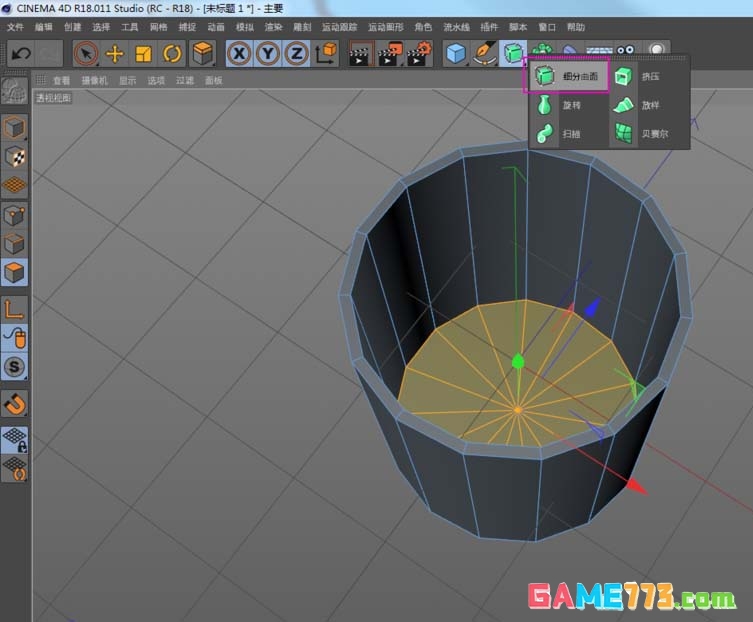Click the green Y-axis gizmo handle
Image resolution: width=753 pixels, height=622 pixels.
517,361
